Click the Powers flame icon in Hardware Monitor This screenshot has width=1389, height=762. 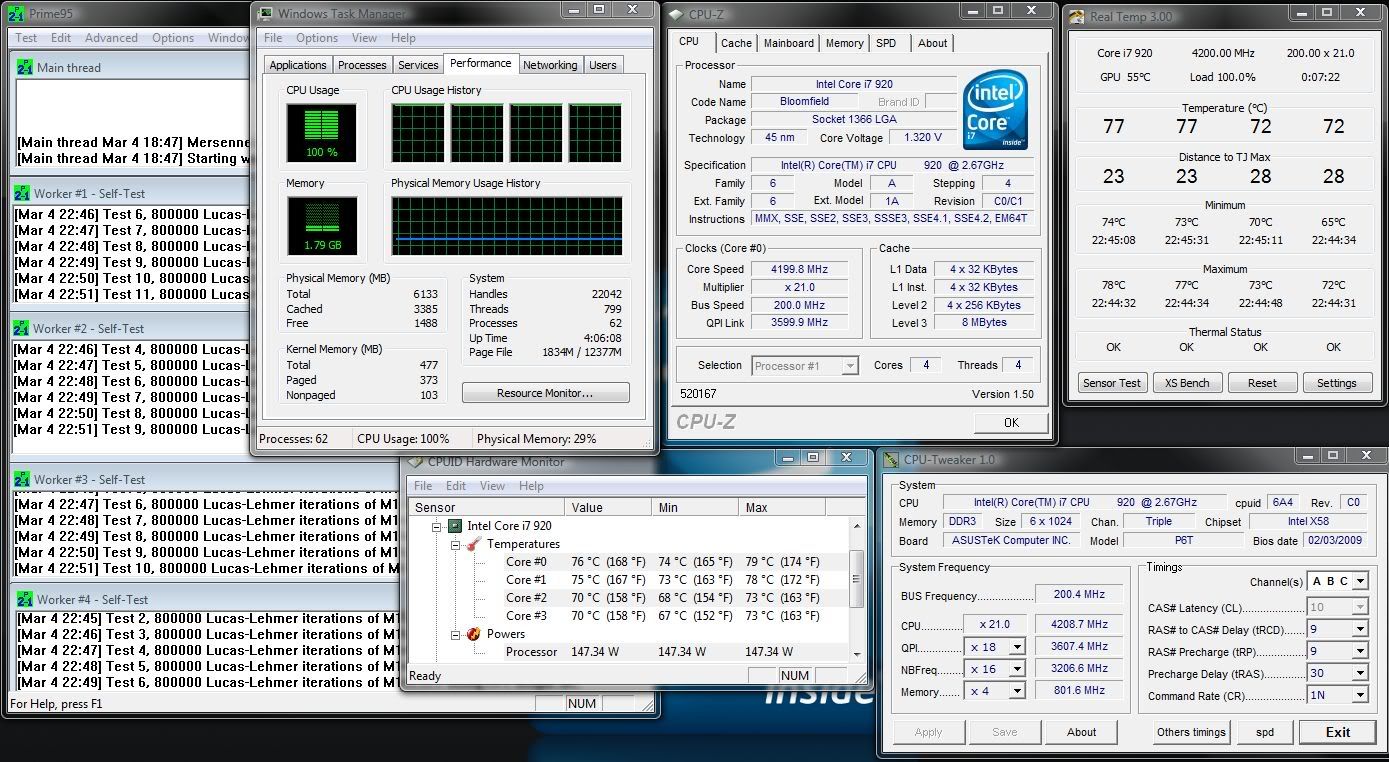point(473,633)
